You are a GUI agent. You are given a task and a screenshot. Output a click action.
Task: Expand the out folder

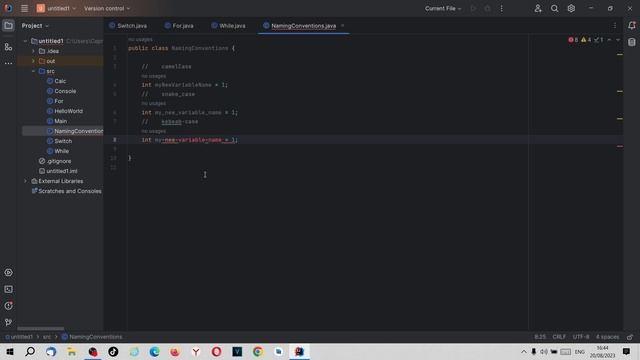tap(33, 61)
